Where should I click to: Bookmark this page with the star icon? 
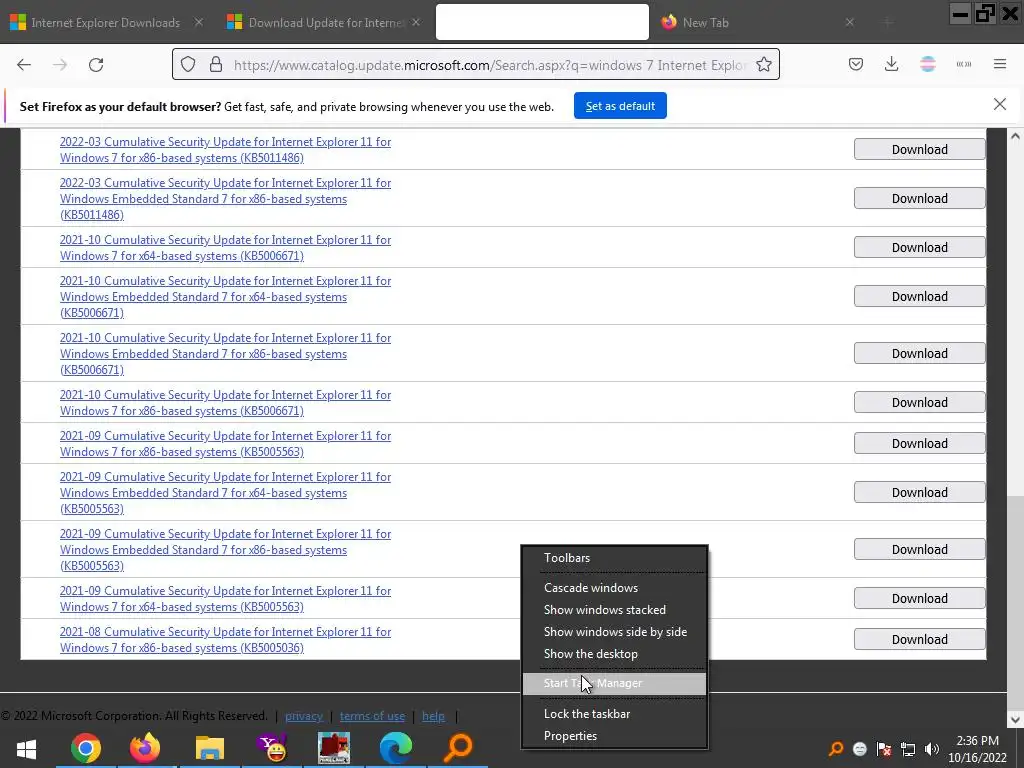pos(763,65)
